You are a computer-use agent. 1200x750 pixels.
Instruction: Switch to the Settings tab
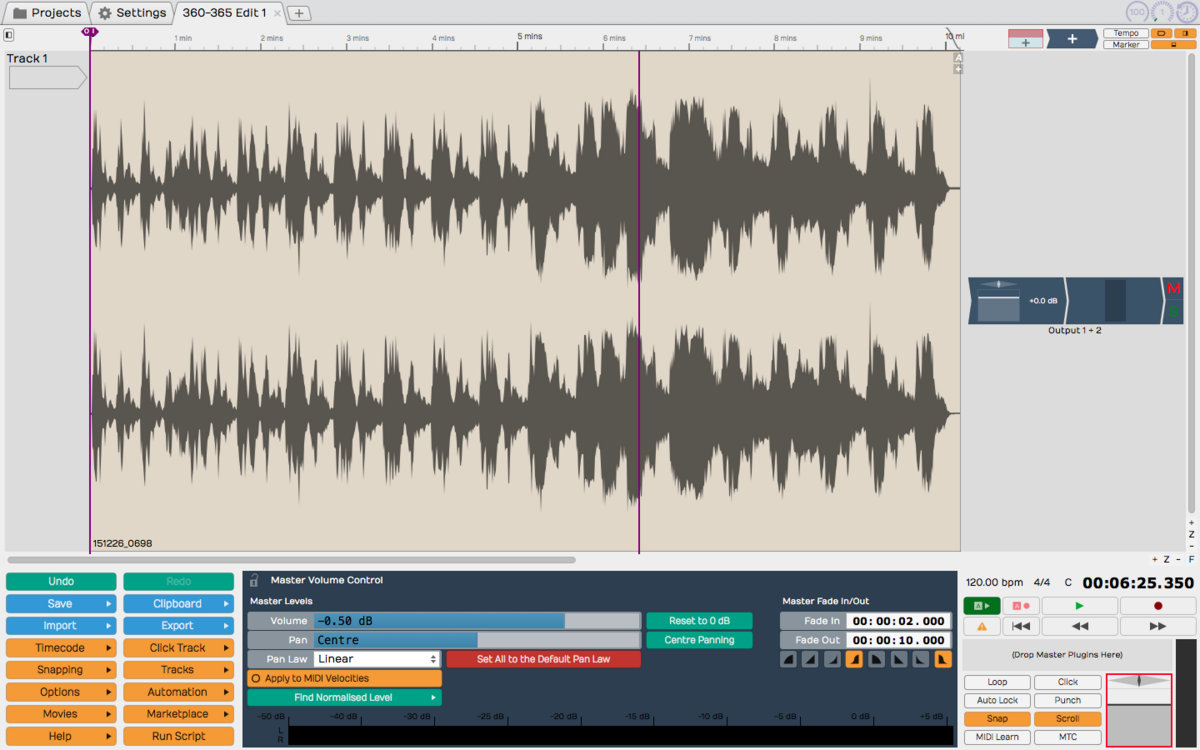click(132, 13)
